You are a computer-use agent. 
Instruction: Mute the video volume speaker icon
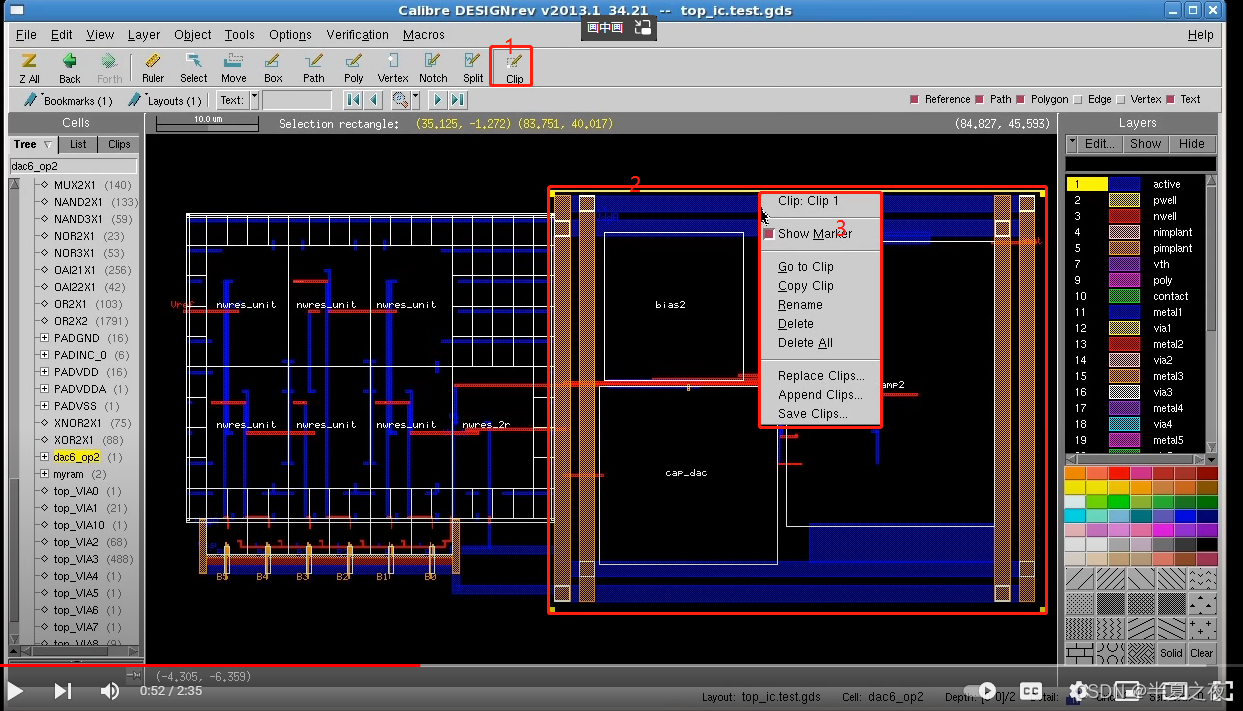[x=110, y=690]
